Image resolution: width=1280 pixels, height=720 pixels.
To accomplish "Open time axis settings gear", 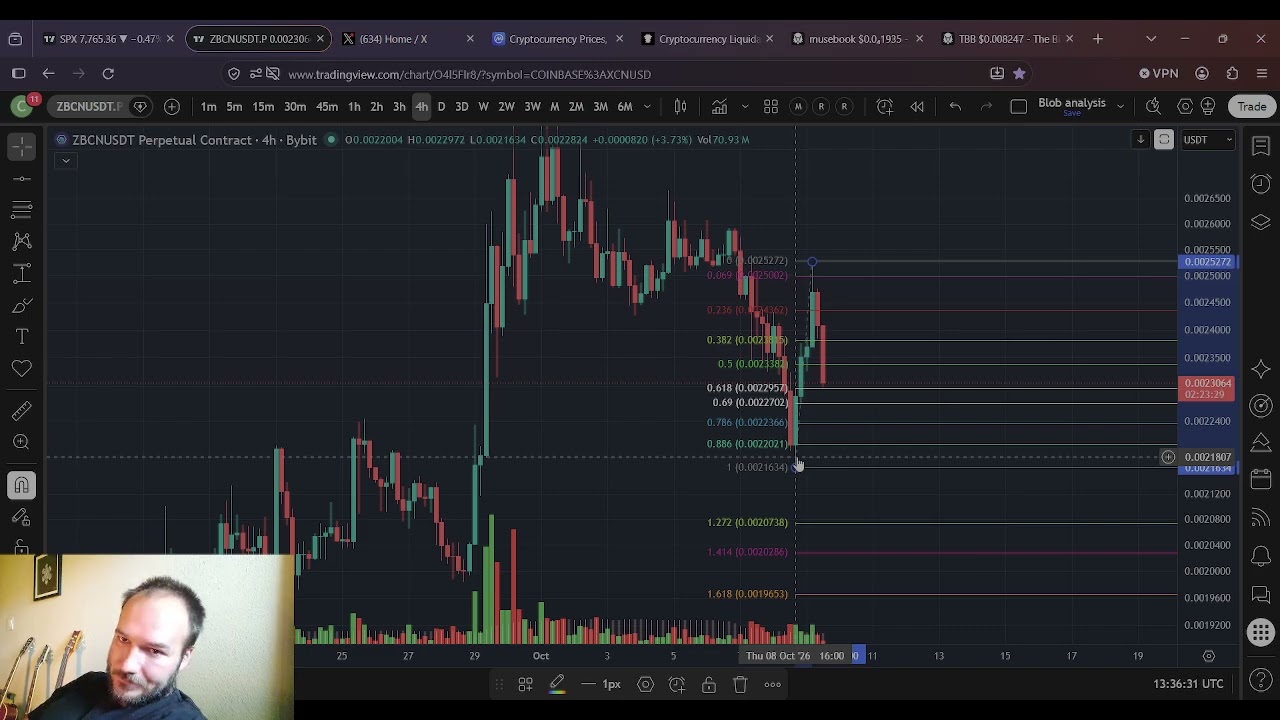I will pos(1208,656).
